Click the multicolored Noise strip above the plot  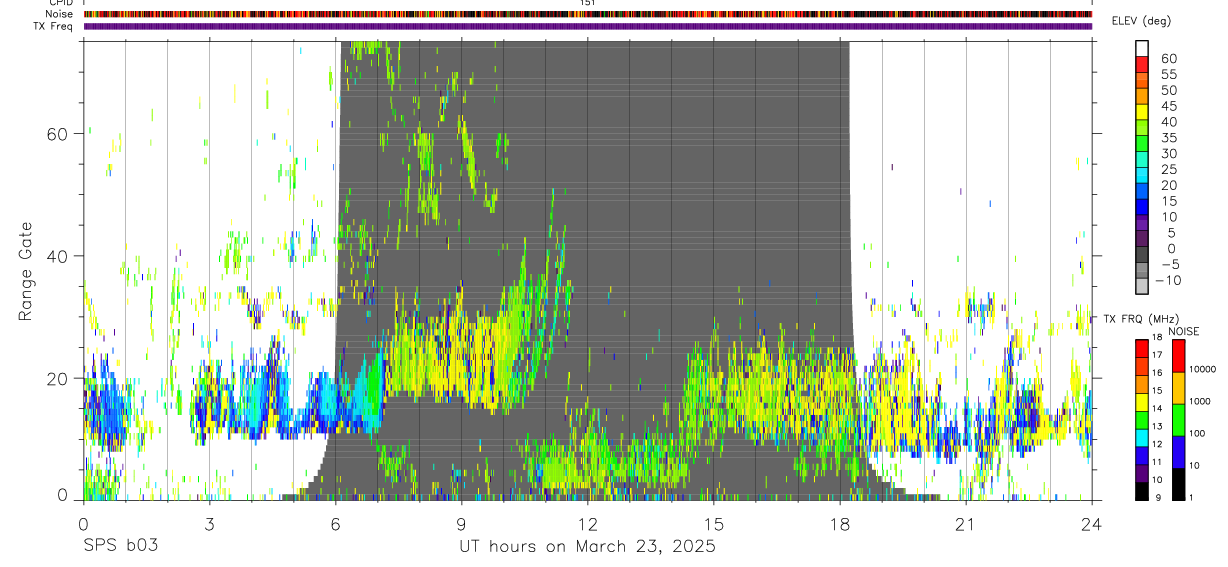[587, 14]
